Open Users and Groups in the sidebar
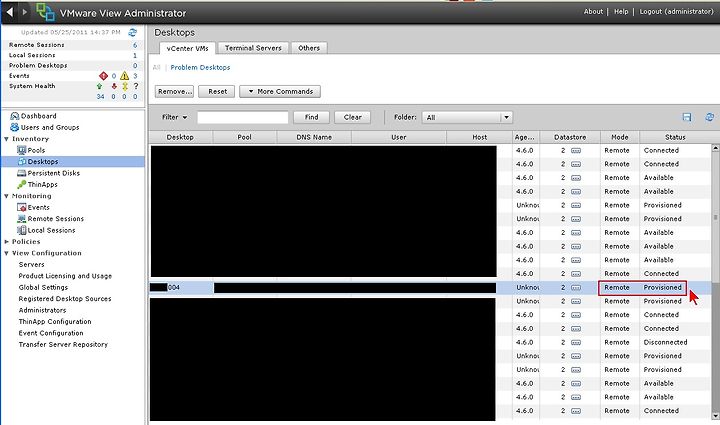The image size is (720, 425). [45, 127]
